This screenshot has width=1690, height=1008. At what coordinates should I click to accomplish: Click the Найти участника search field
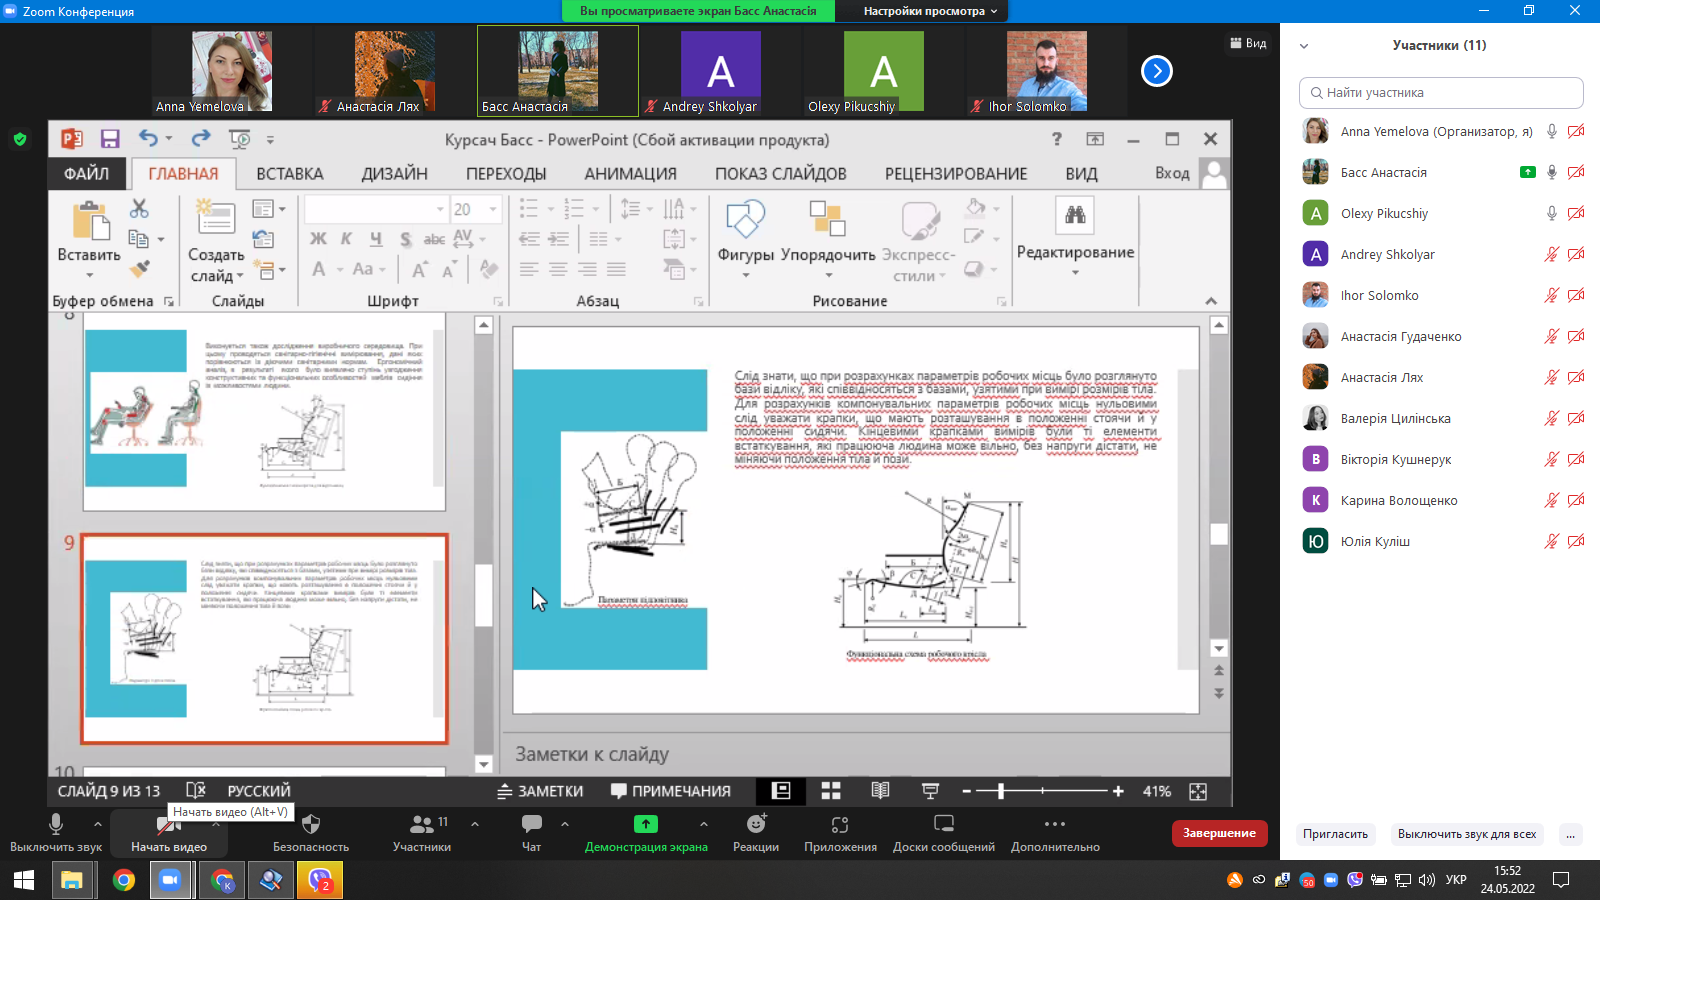(x=1441, y=93)
